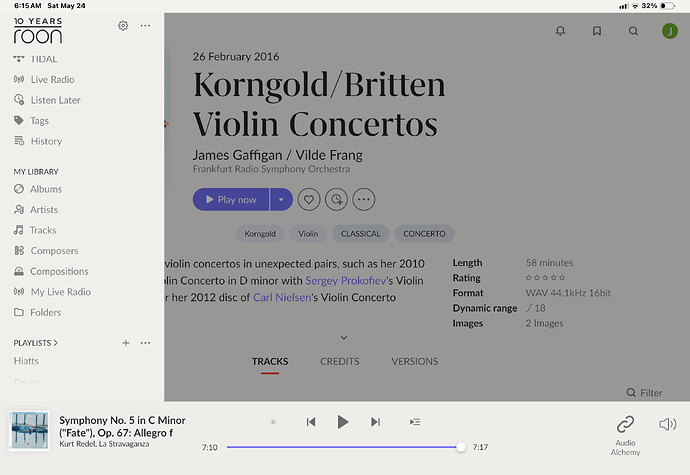Click the playback progress slider handle
The image size is (690, 475).
(x=461, y=447)
